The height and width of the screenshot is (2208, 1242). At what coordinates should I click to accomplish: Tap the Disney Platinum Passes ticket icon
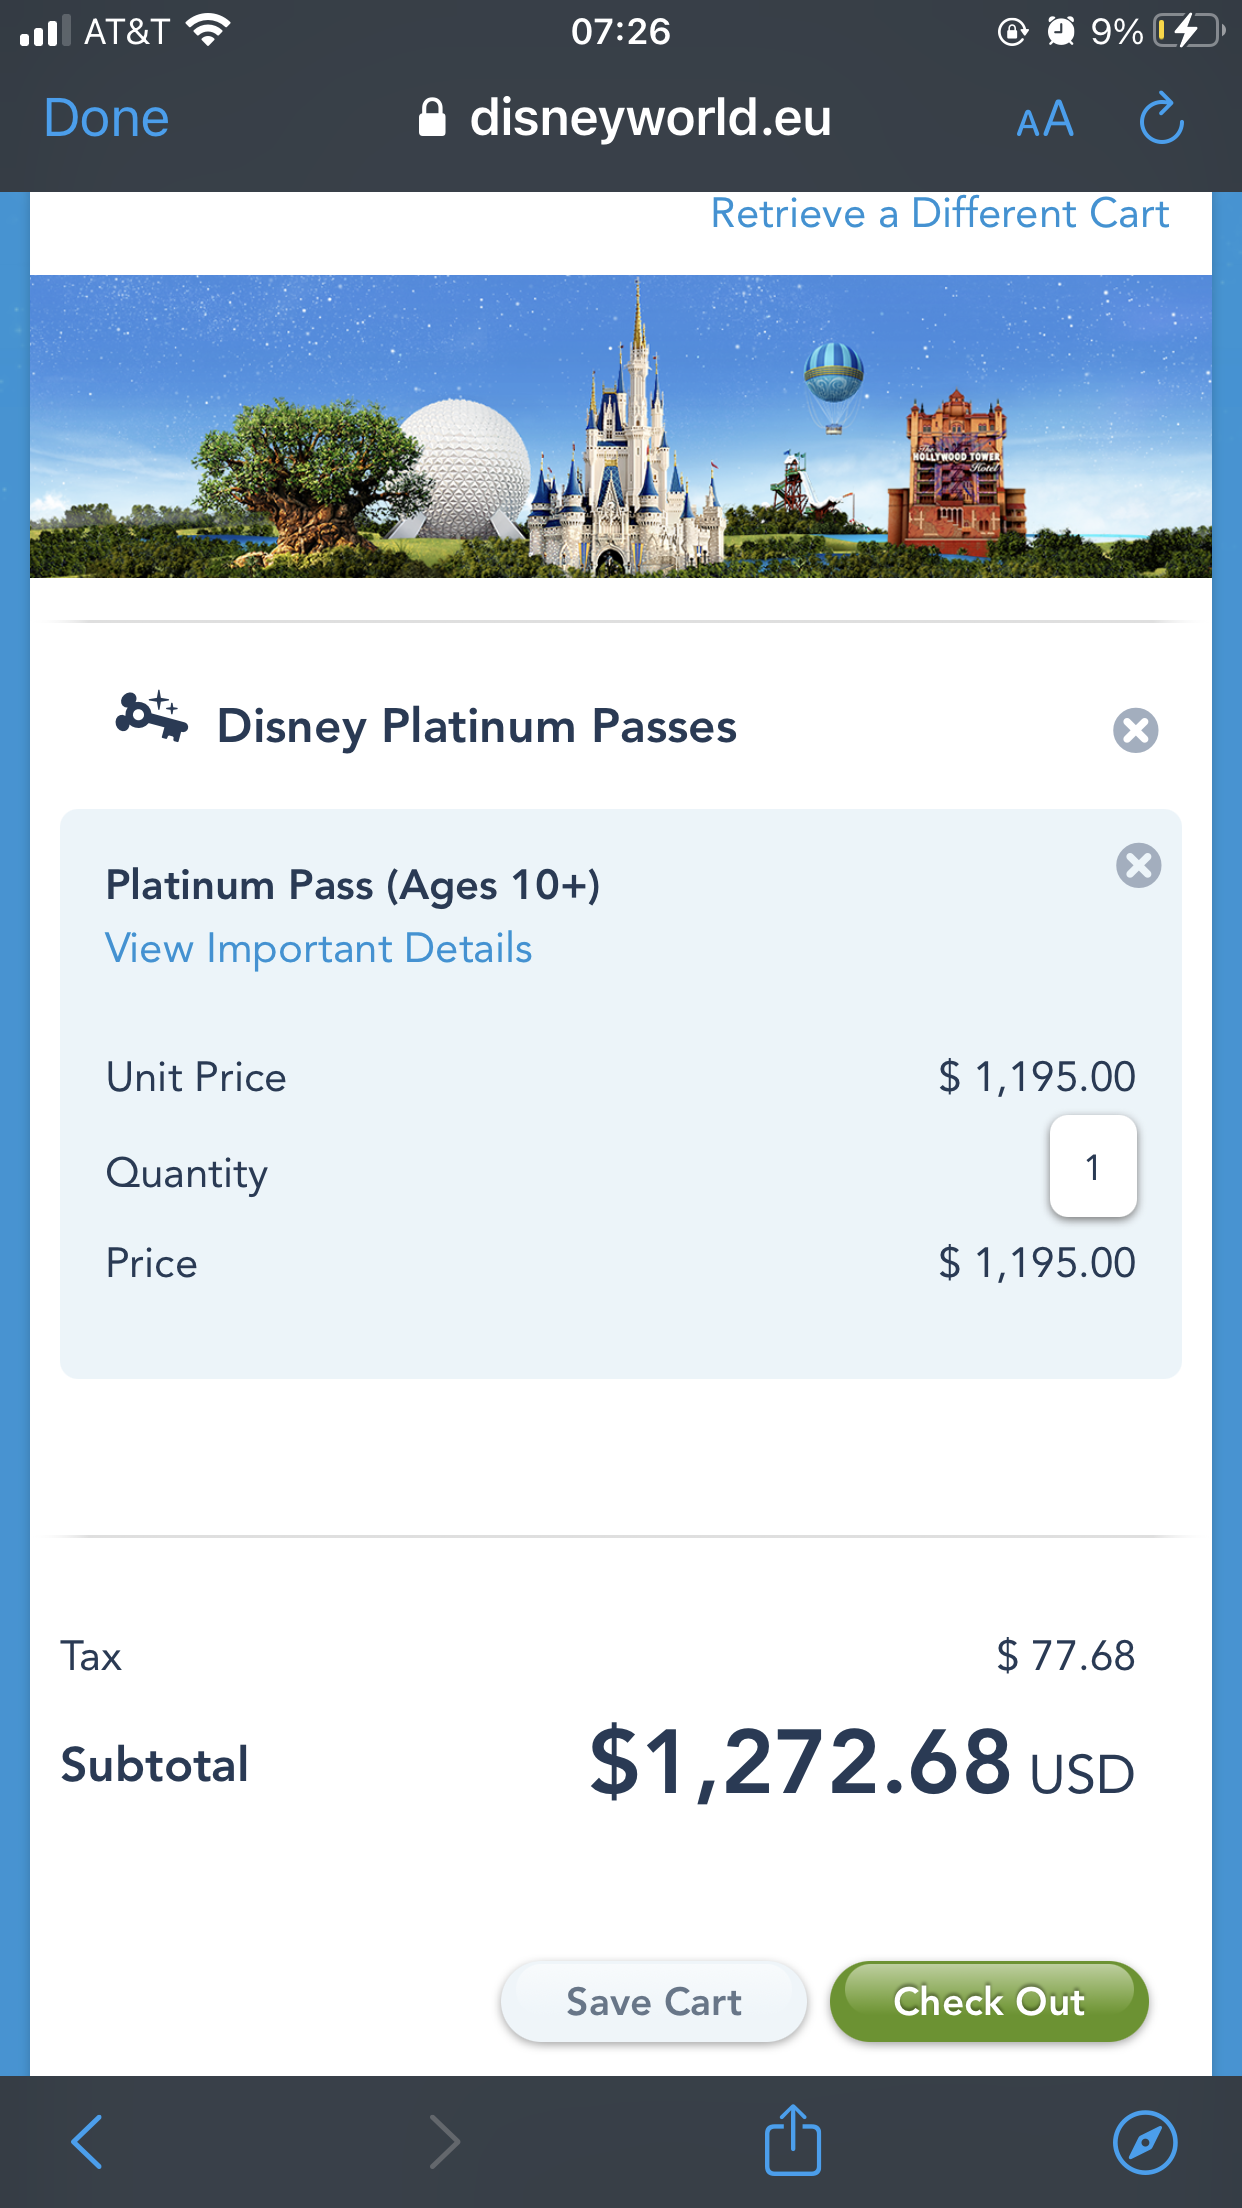tap(151, 717)
